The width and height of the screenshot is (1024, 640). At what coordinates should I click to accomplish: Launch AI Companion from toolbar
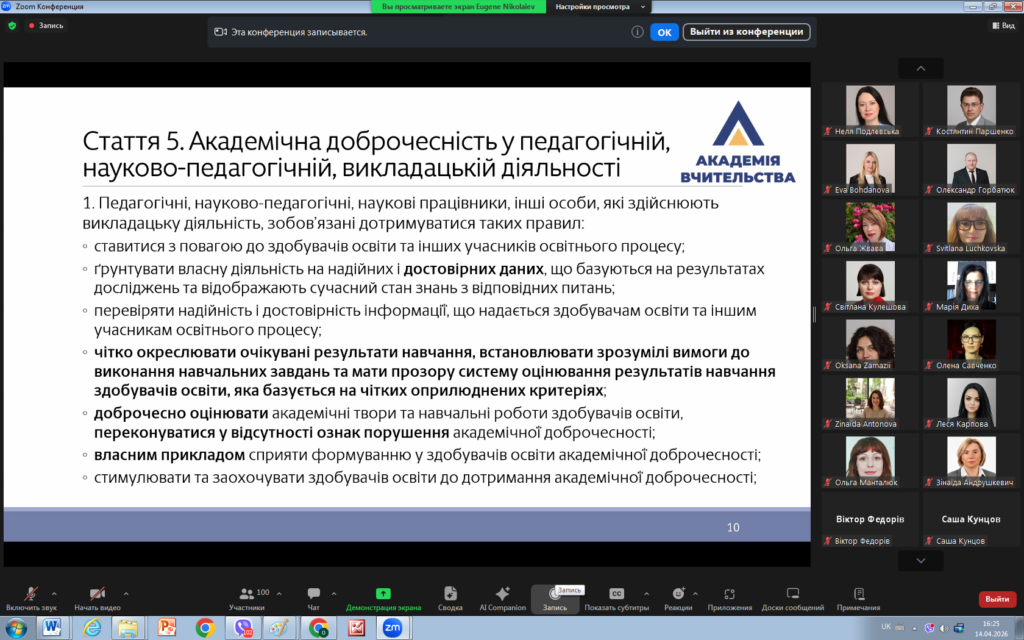point(502,594)
